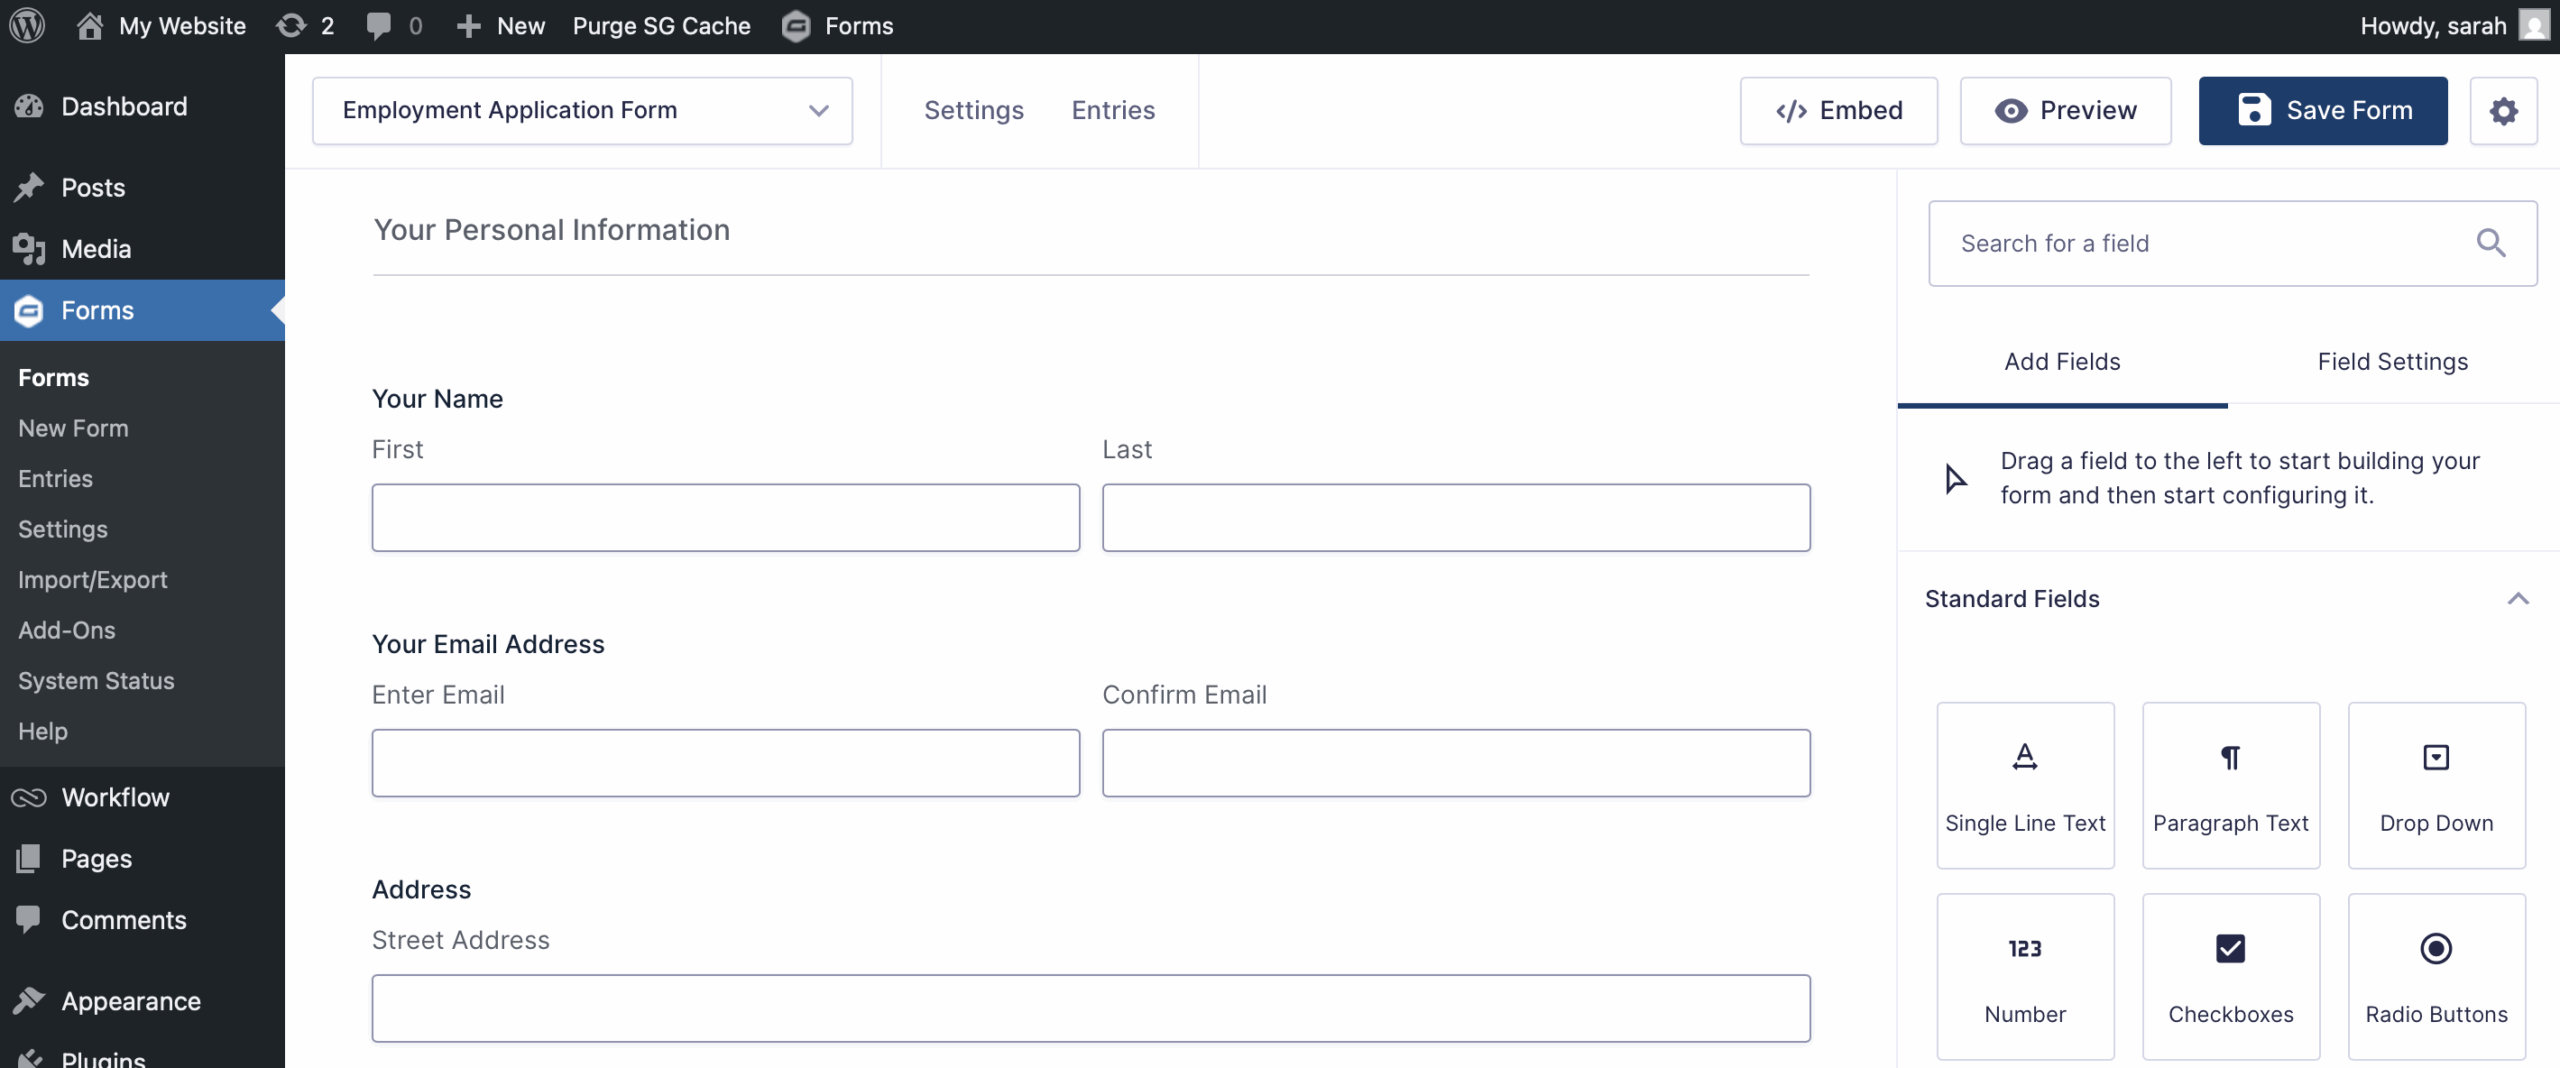The width and height of the screenshot is (2560, 1068).
Task: Open the Embed dialog
Action: pos(1838,110)
